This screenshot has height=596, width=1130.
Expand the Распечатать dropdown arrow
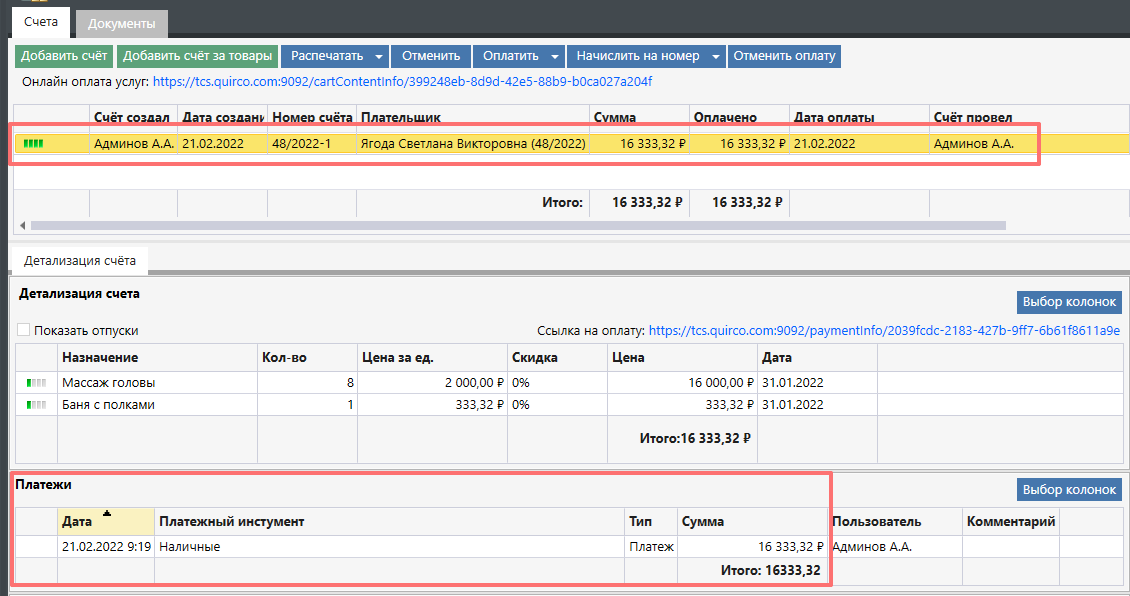coord(379,57)
